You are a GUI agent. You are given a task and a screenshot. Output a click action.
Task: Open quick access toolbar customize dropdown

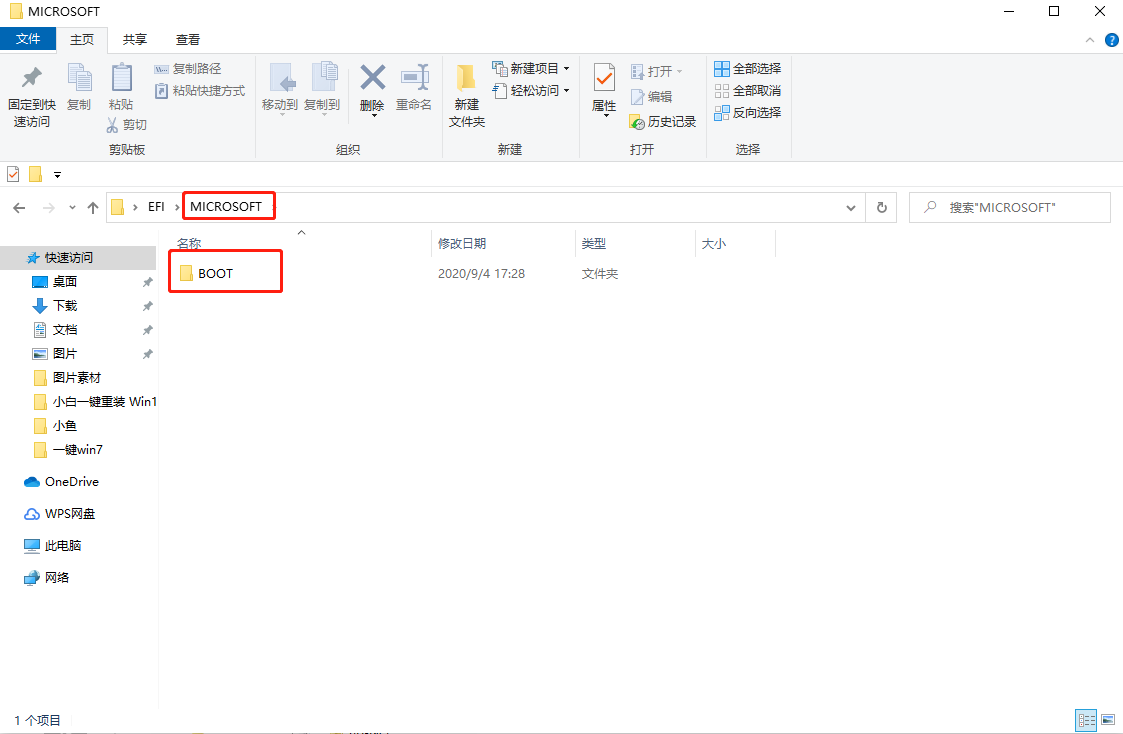[57, 175]
